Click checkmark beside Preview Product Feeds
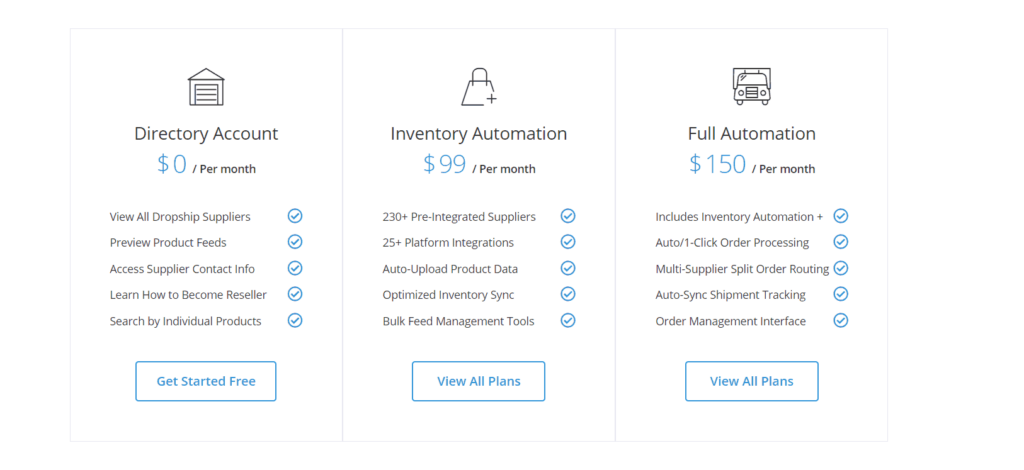This screenshot has height=470, width=1024. 295,242
